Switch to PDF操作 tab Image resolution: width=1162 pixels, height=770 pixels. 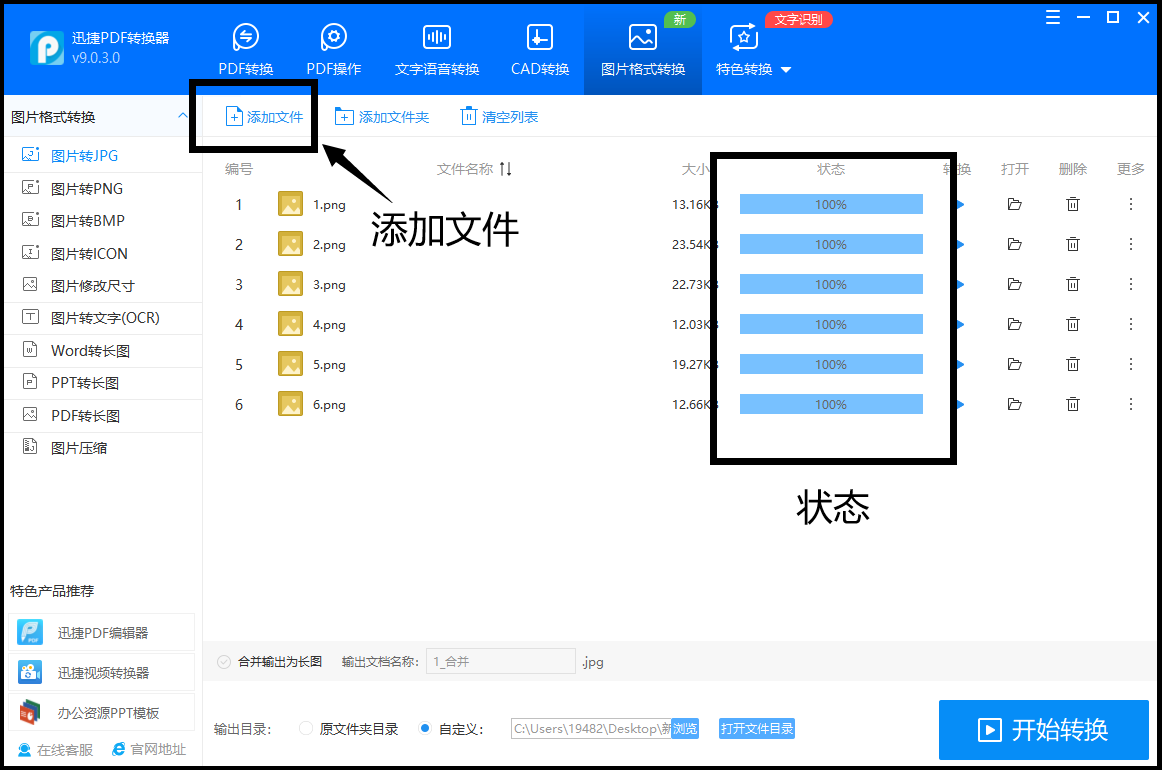tap(333, 50)
